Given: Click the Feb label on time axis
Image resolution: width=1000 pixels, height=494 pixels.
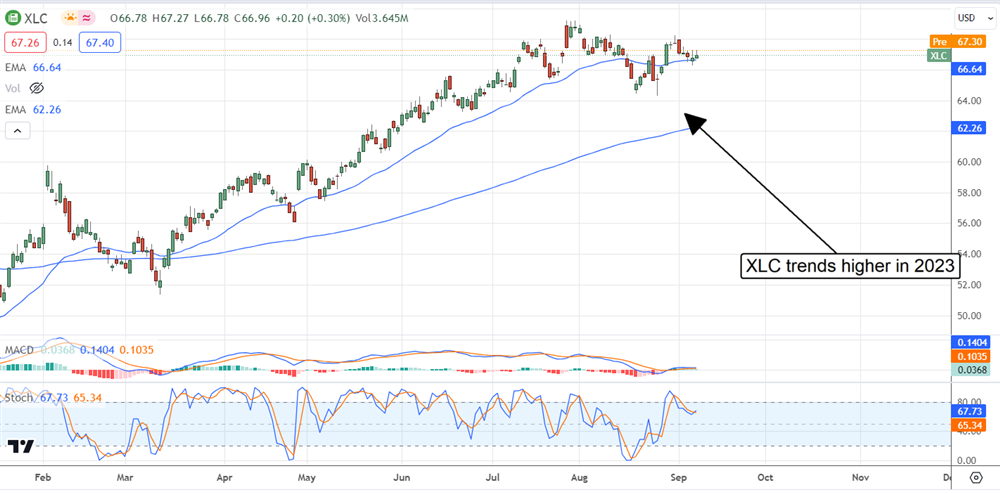Looking at the screenshot, I should click(x=43, y=476).
